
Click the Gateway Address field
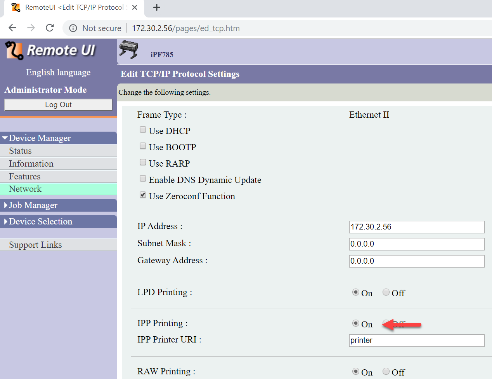[x=417, y=261]
